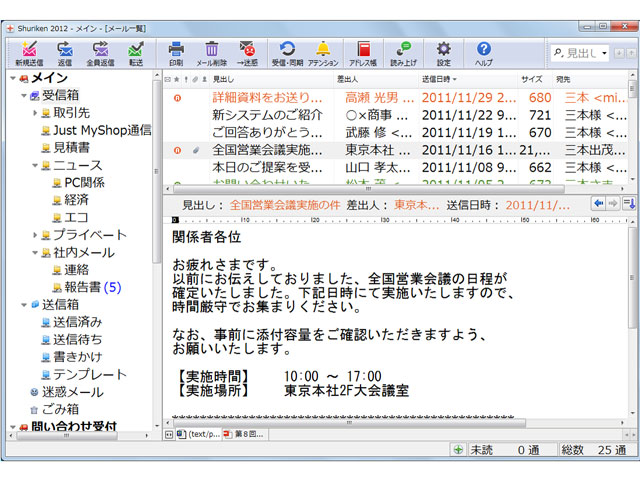Open the 経済 news folder

point(71,200)
